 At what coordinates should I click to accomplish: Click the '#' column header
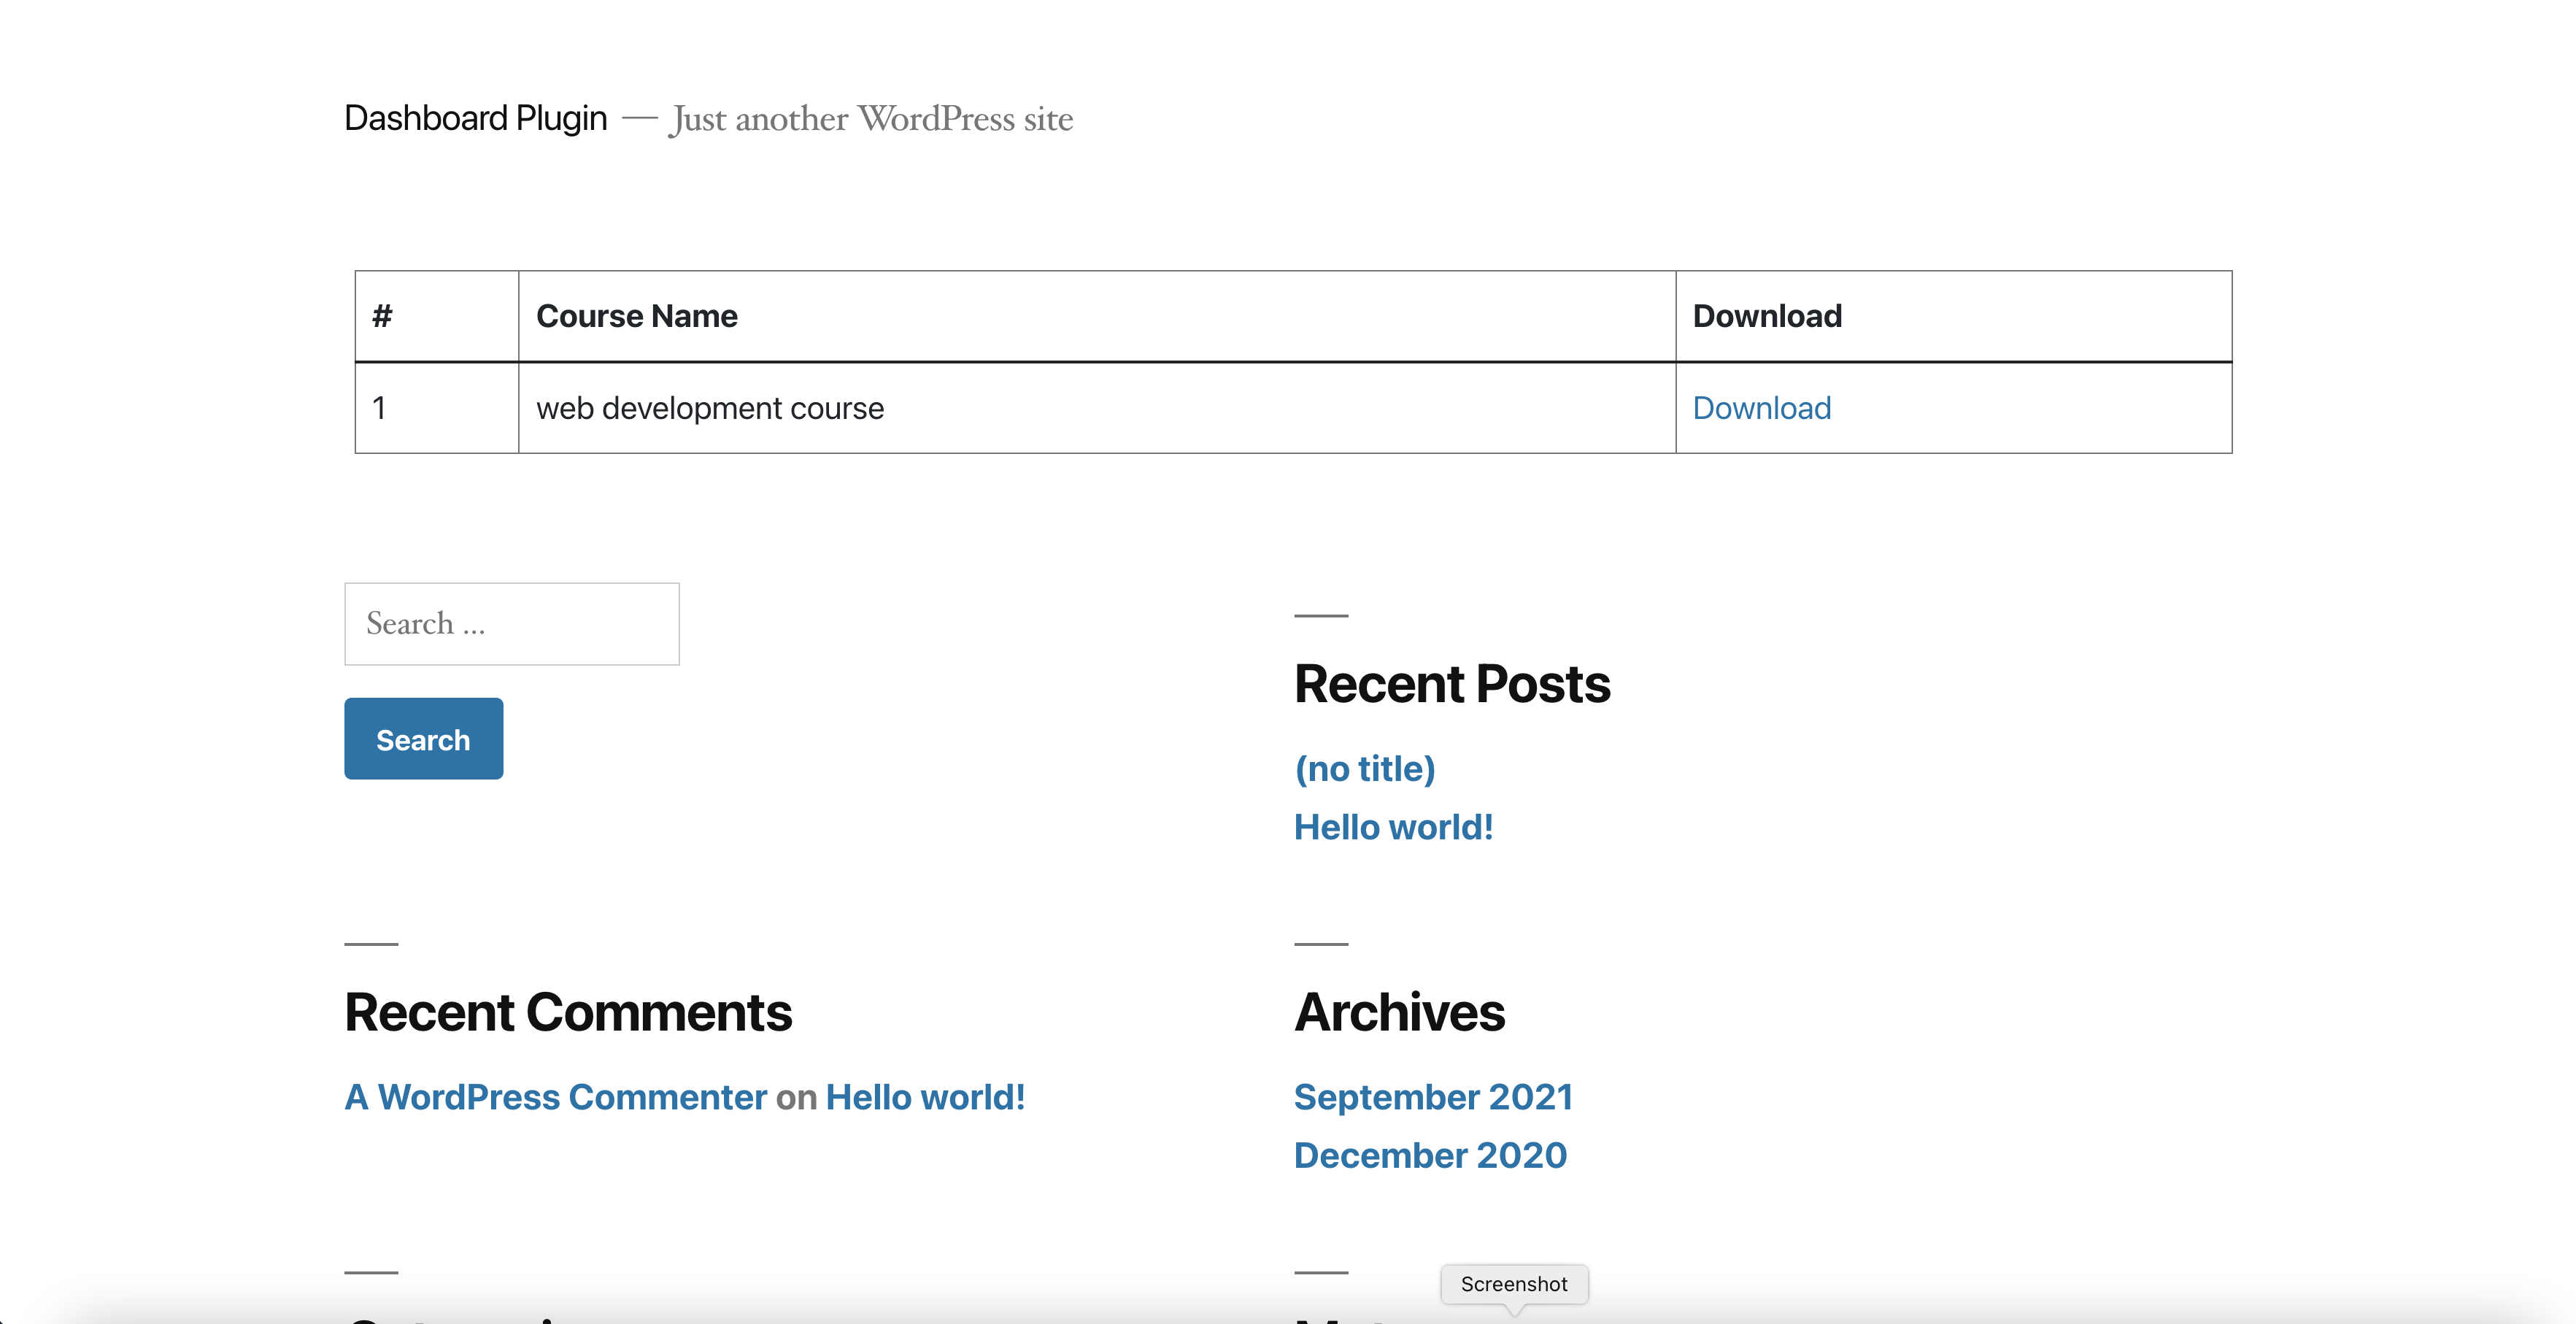pos(382,316)
